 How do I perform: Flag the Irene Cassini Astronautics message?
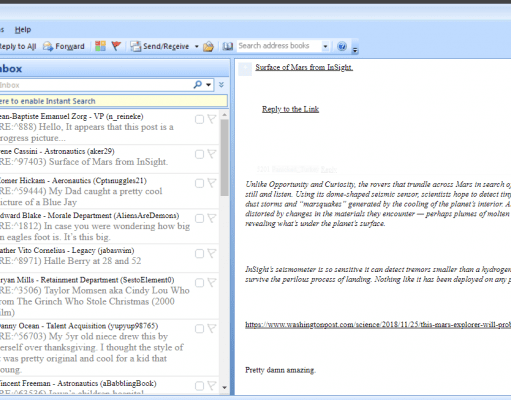(x=212, y=154)
